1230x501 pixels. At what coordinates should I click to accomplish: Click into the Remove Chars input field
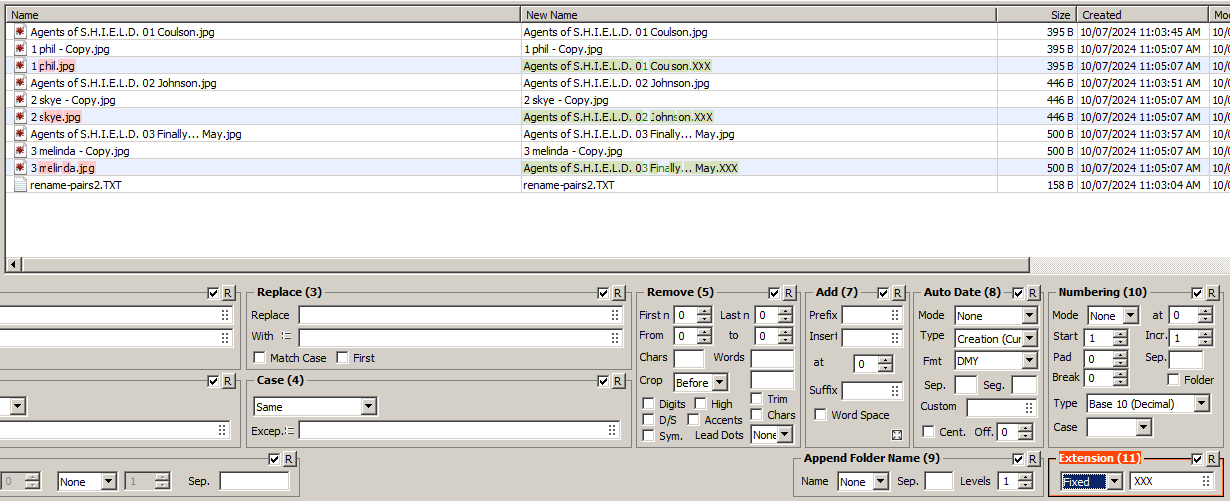689,358
